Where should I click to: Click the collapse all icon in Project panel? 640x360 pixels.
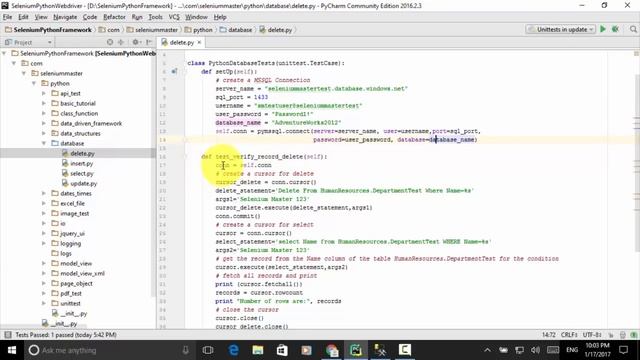point(121,42)
